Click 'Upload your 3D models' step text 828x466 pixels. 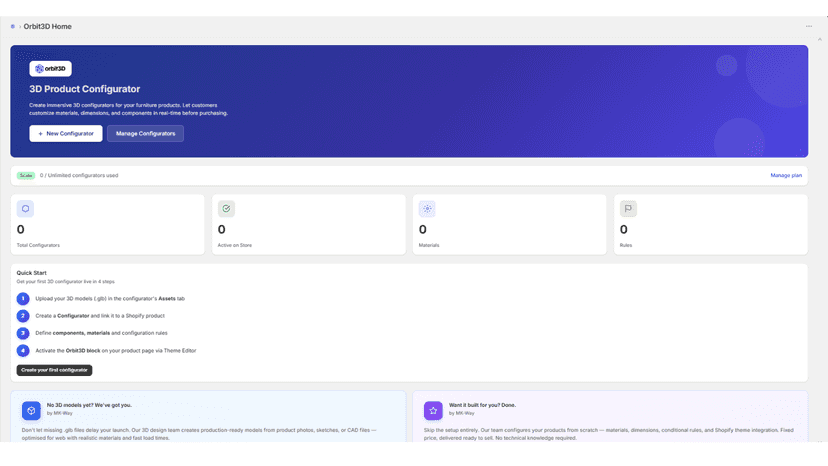tap(110, 299)
